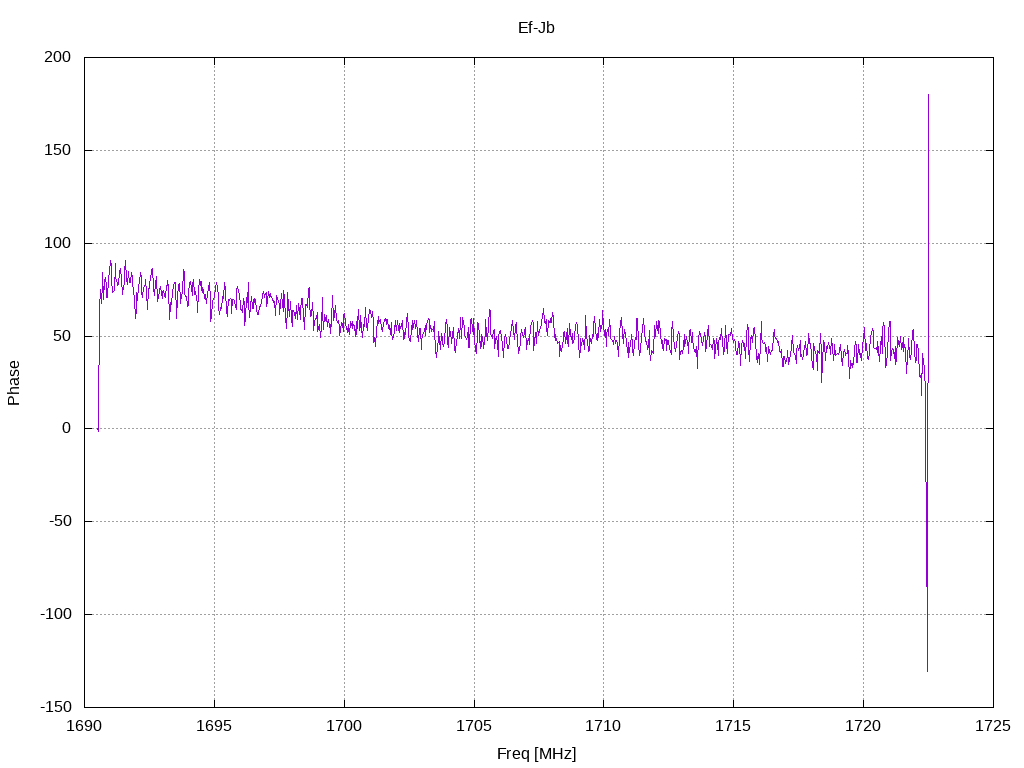Screen dimensions: 1024x768
Task: Click the plot title "Ef-Jb"
Action: point(536,27)
